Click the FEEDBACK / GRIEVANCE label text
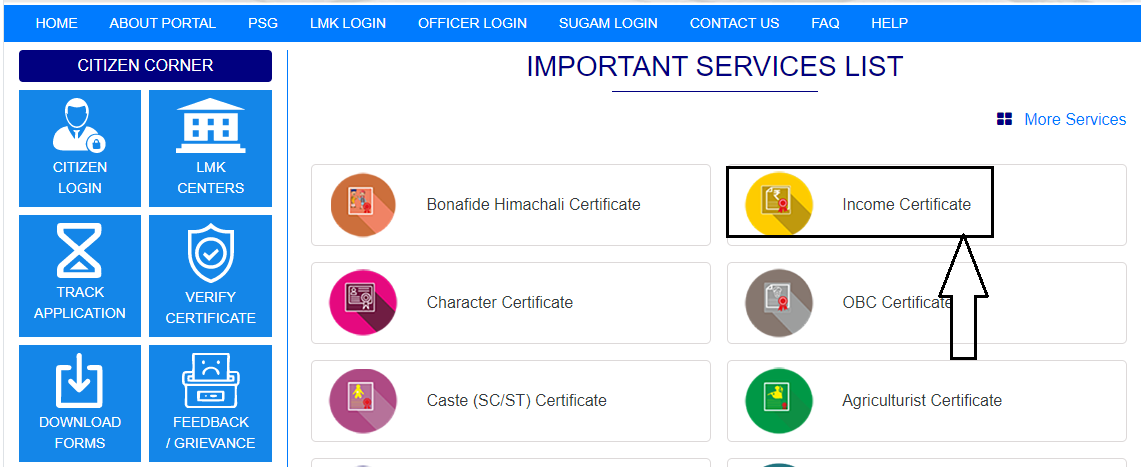Screen dimensions: 1141x467 click(x=210, y=433)
